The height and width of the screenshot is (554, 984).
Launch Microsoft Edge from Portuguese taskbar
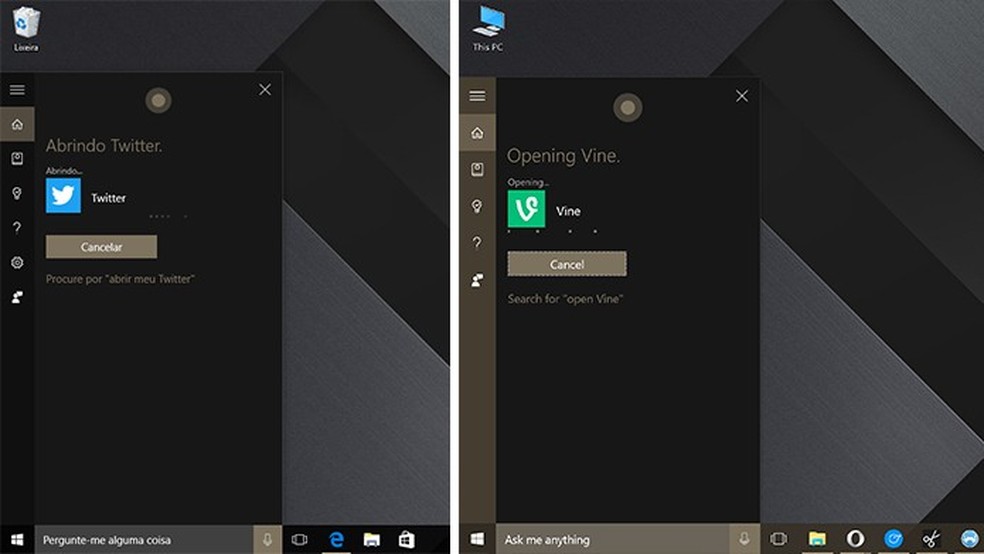click(x=336, y=540)
